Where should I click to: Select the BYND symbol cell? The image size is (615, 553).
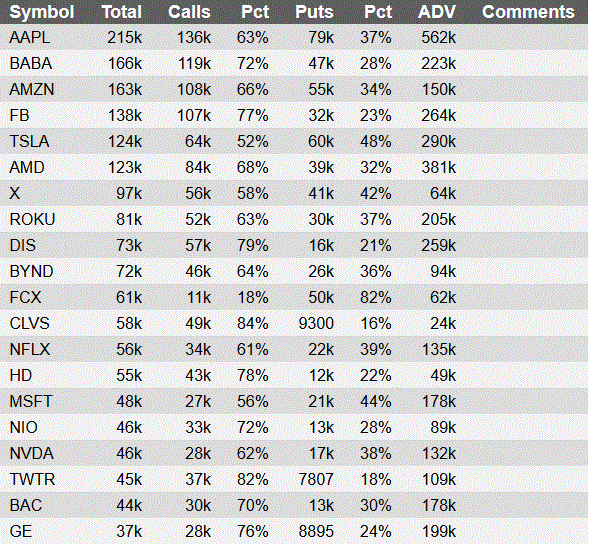click(31, 271)
